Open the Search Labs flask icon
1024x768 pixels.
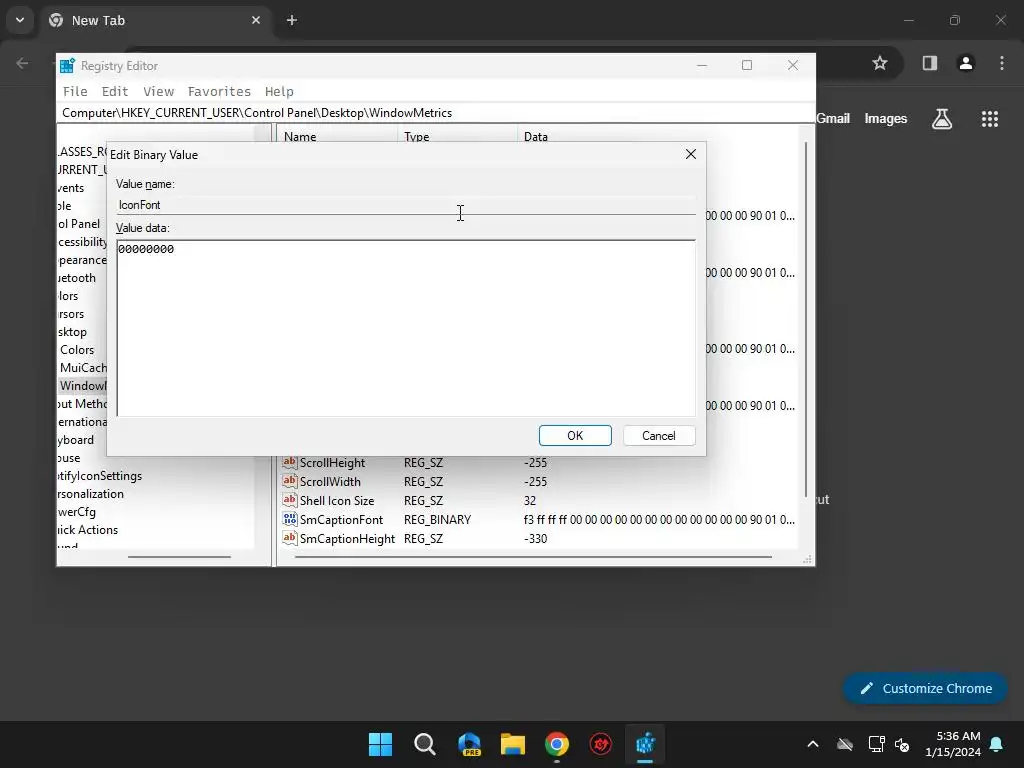pyautogui.click(x=942, y=119)
